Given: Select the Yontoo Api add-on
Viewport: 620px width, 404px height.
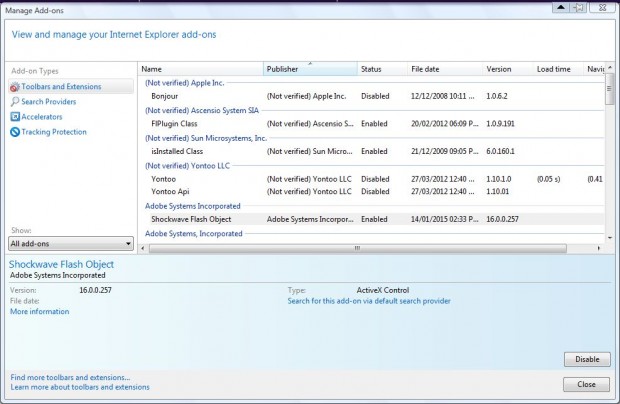Looking at the screenshot, I should coord(371,191).
